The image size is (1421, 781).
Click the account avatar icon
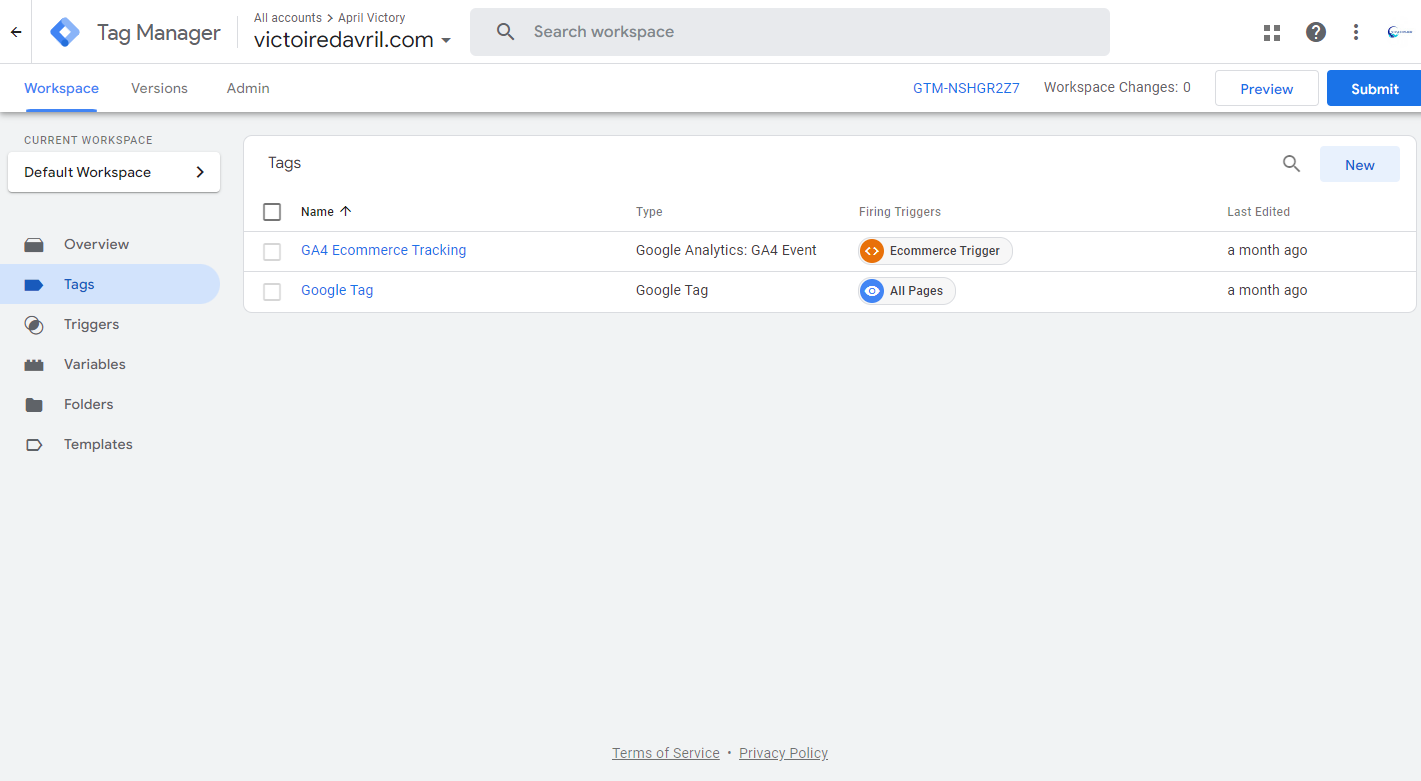pyautogui.click(x=1399, y=32)
